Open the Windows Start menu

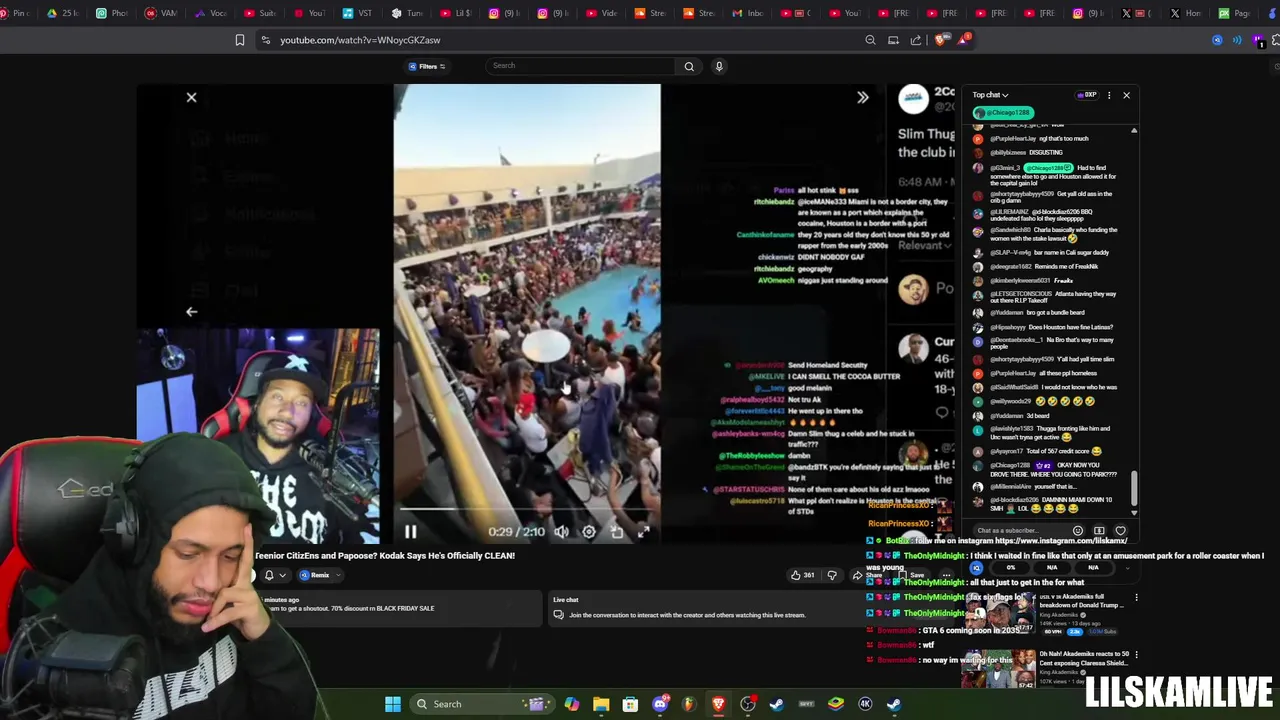point(393,704)
